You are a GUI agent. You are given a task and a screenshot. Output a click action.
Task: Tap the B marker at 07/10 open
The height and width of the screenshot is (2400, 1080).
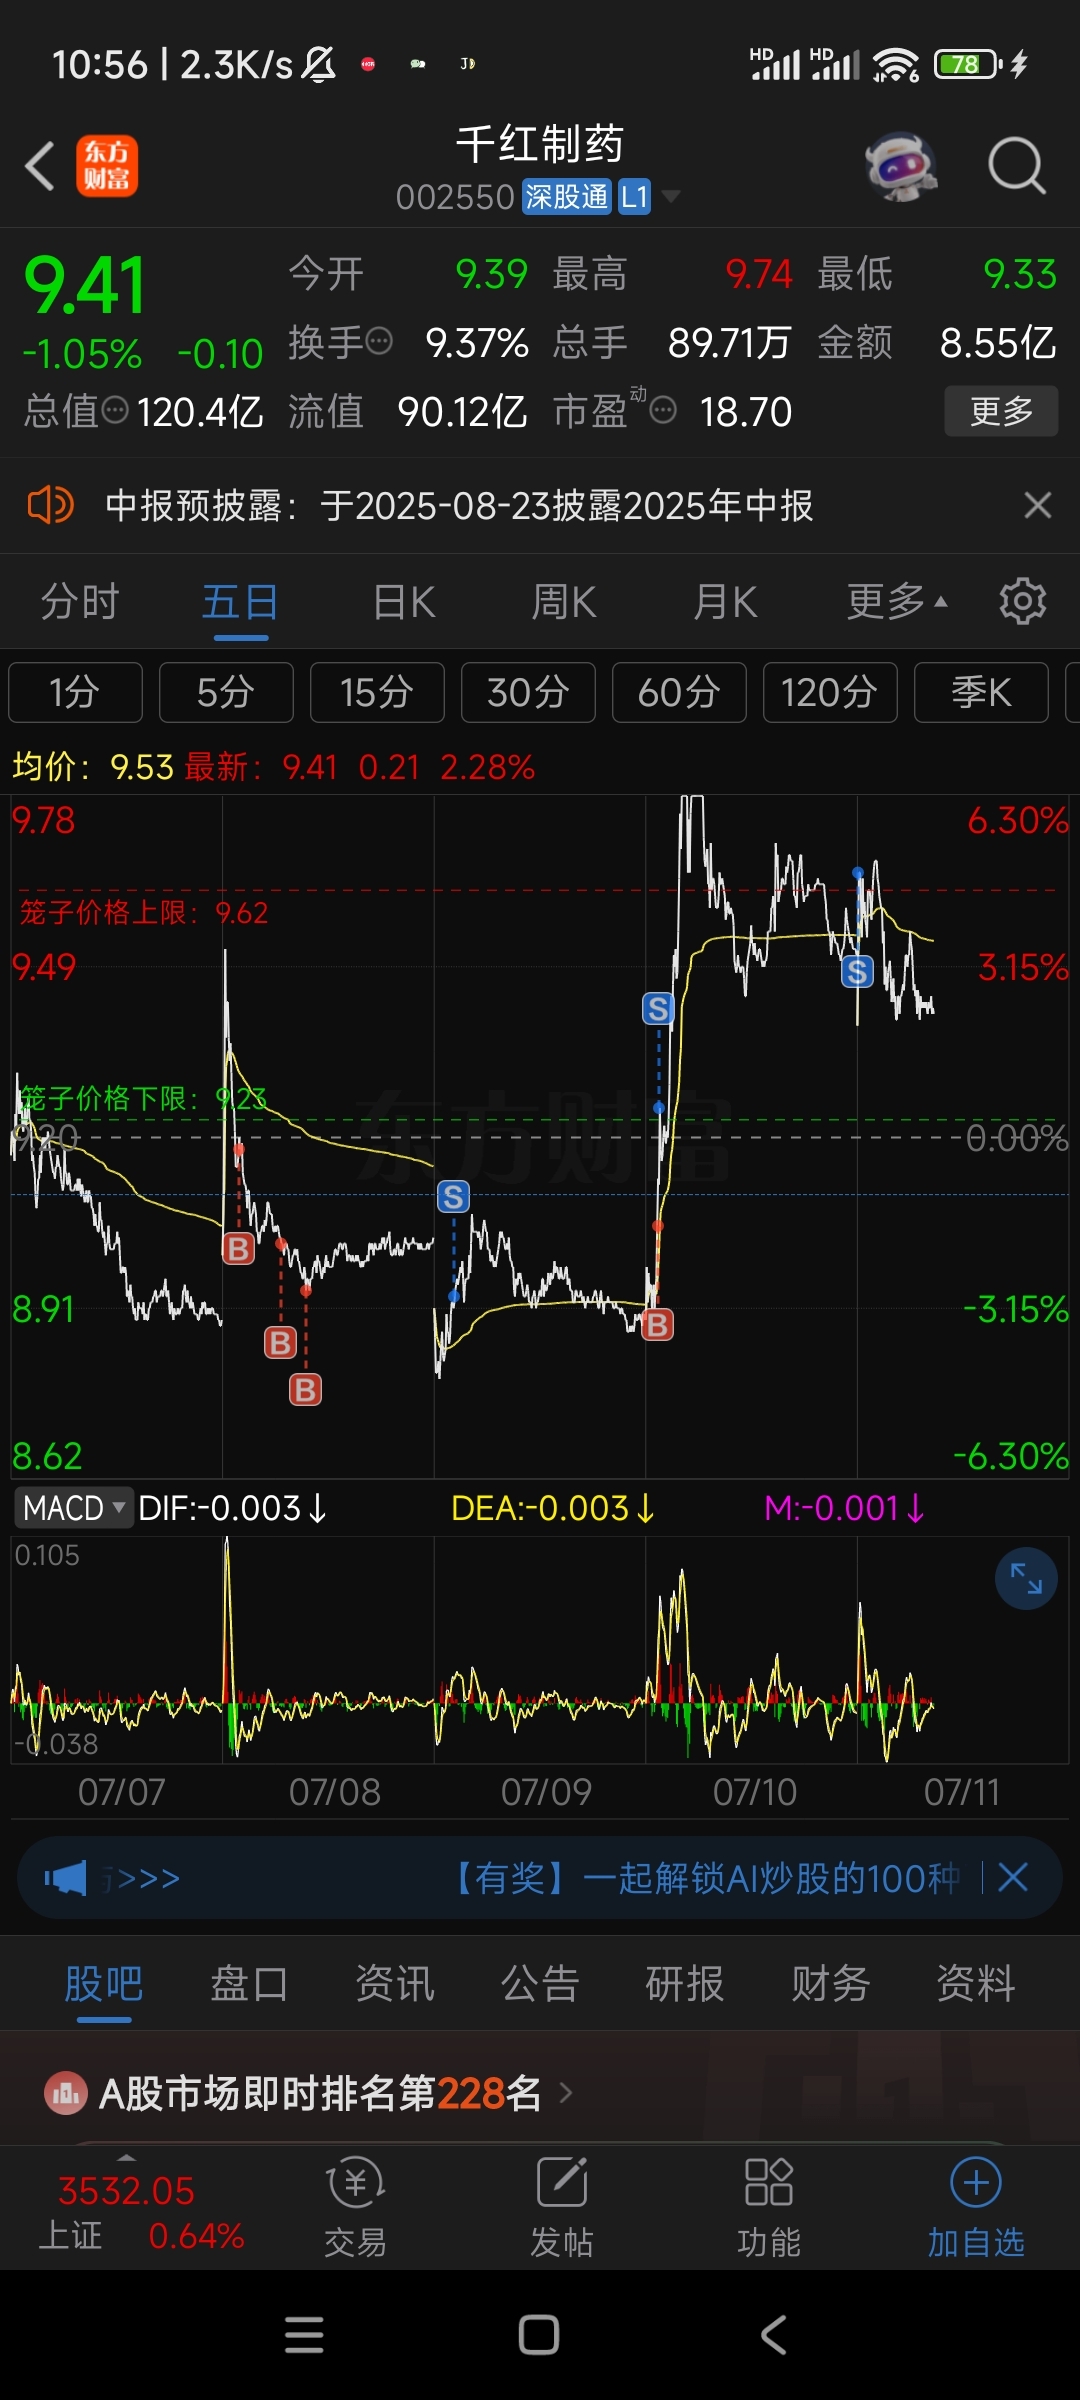tap(657, 1325)
